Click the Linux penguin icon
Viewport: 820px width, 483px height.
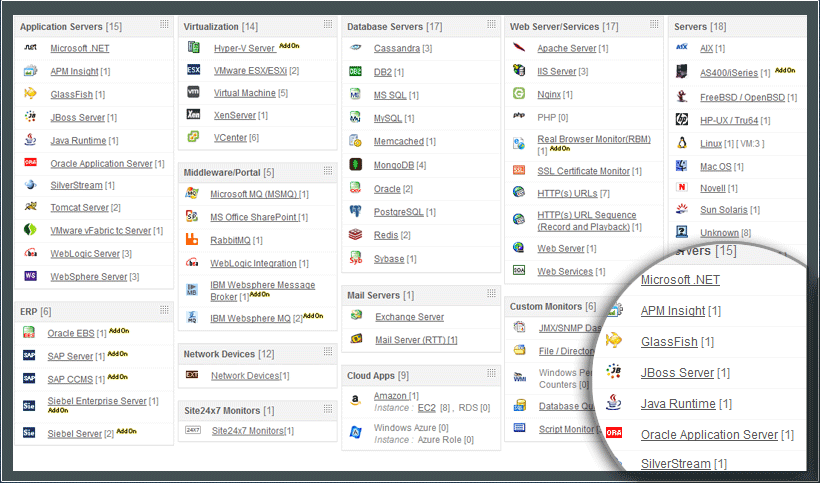(681, 143)
